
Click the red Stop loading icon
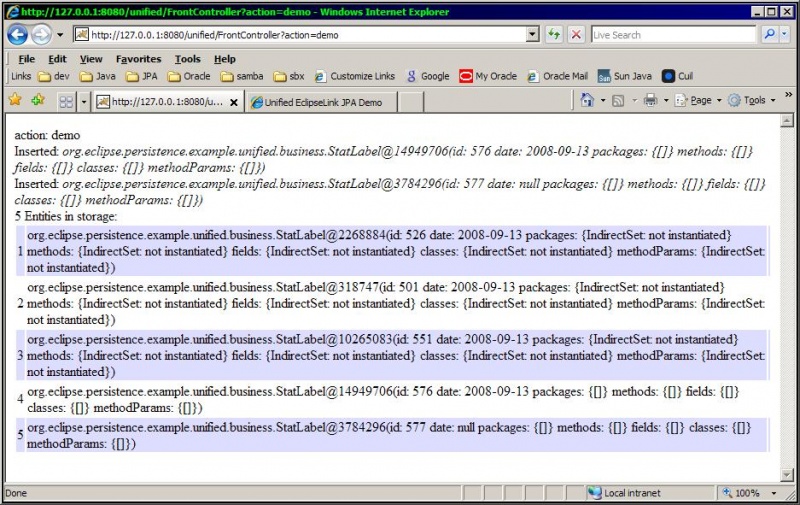(x=576, y=35)
